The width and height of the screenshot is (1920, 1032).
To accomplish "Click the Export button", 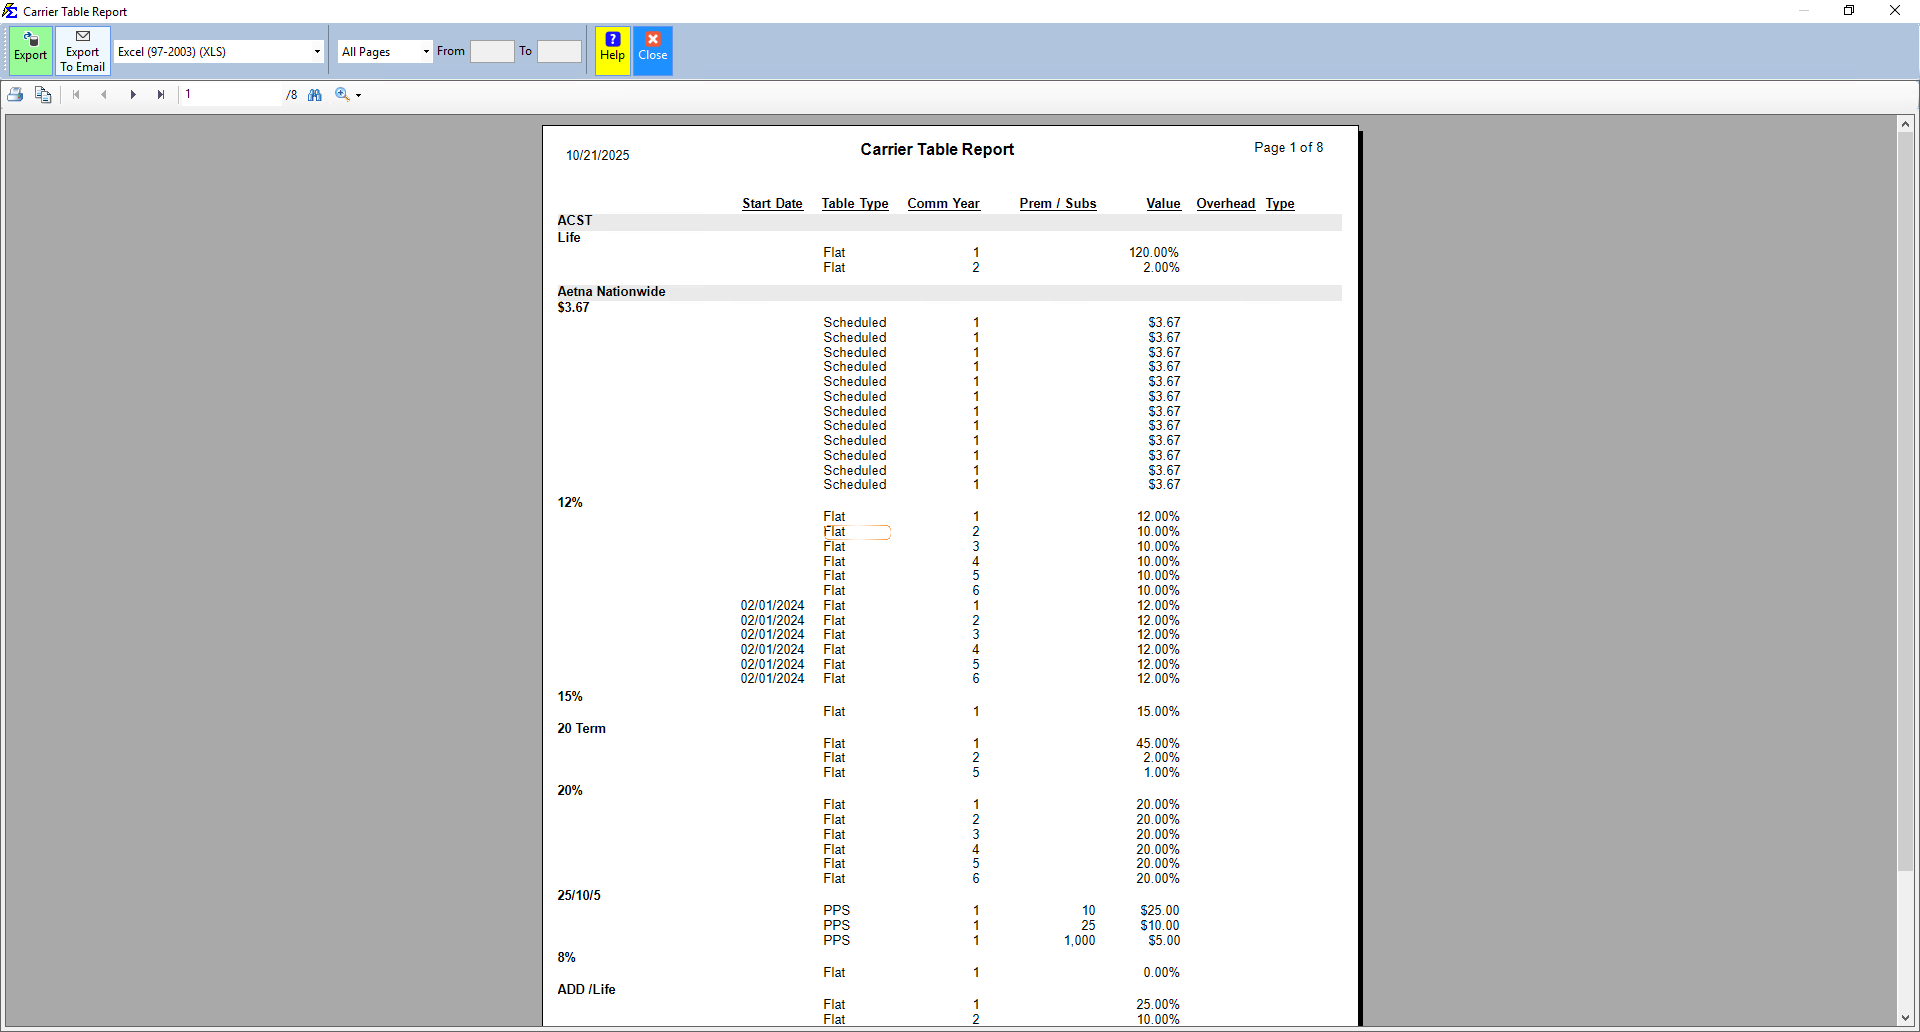I will (30, 51).
